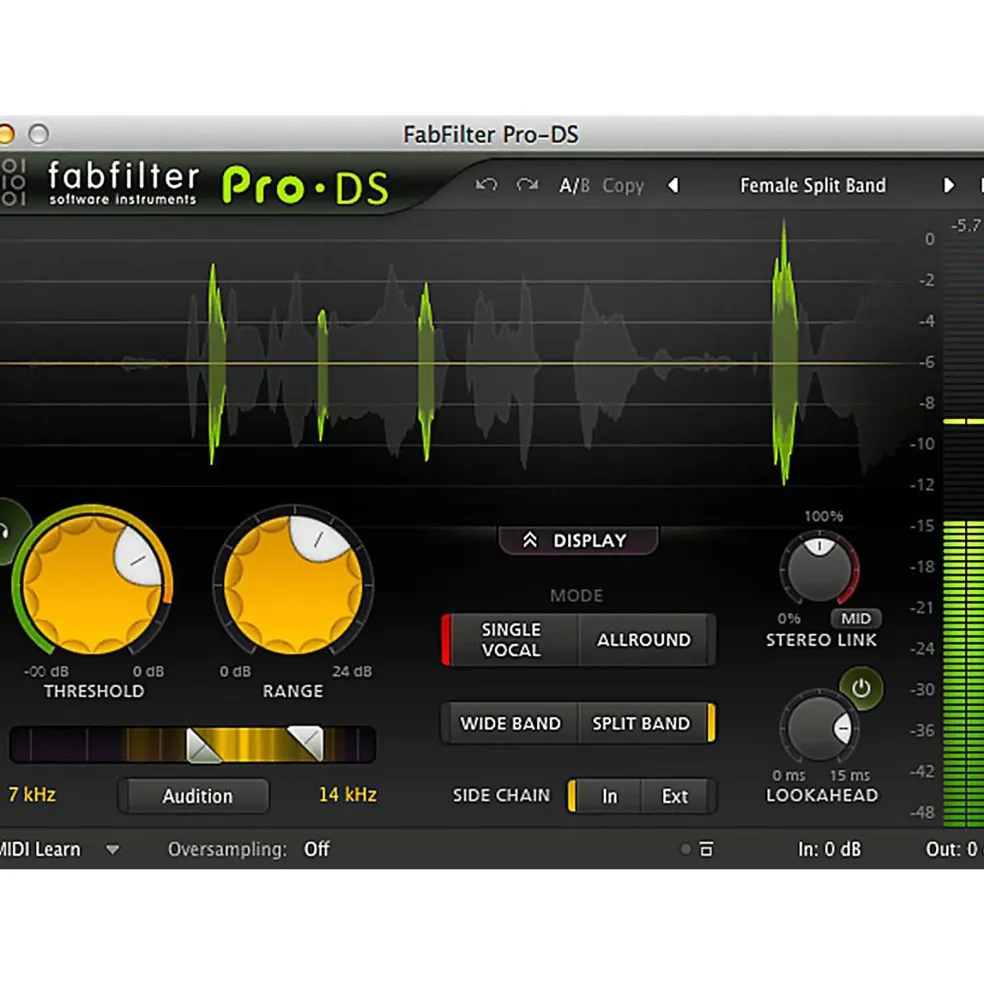
Task: Select SINGLE VOCAL mode
Action: [x=510, y=639]
